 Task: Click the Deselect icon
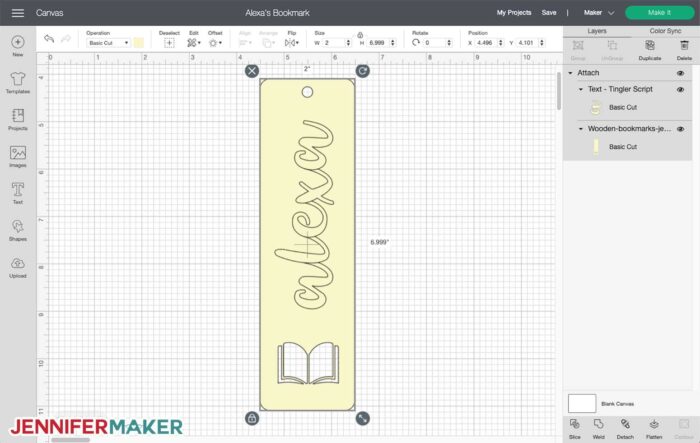pos(169,43)
